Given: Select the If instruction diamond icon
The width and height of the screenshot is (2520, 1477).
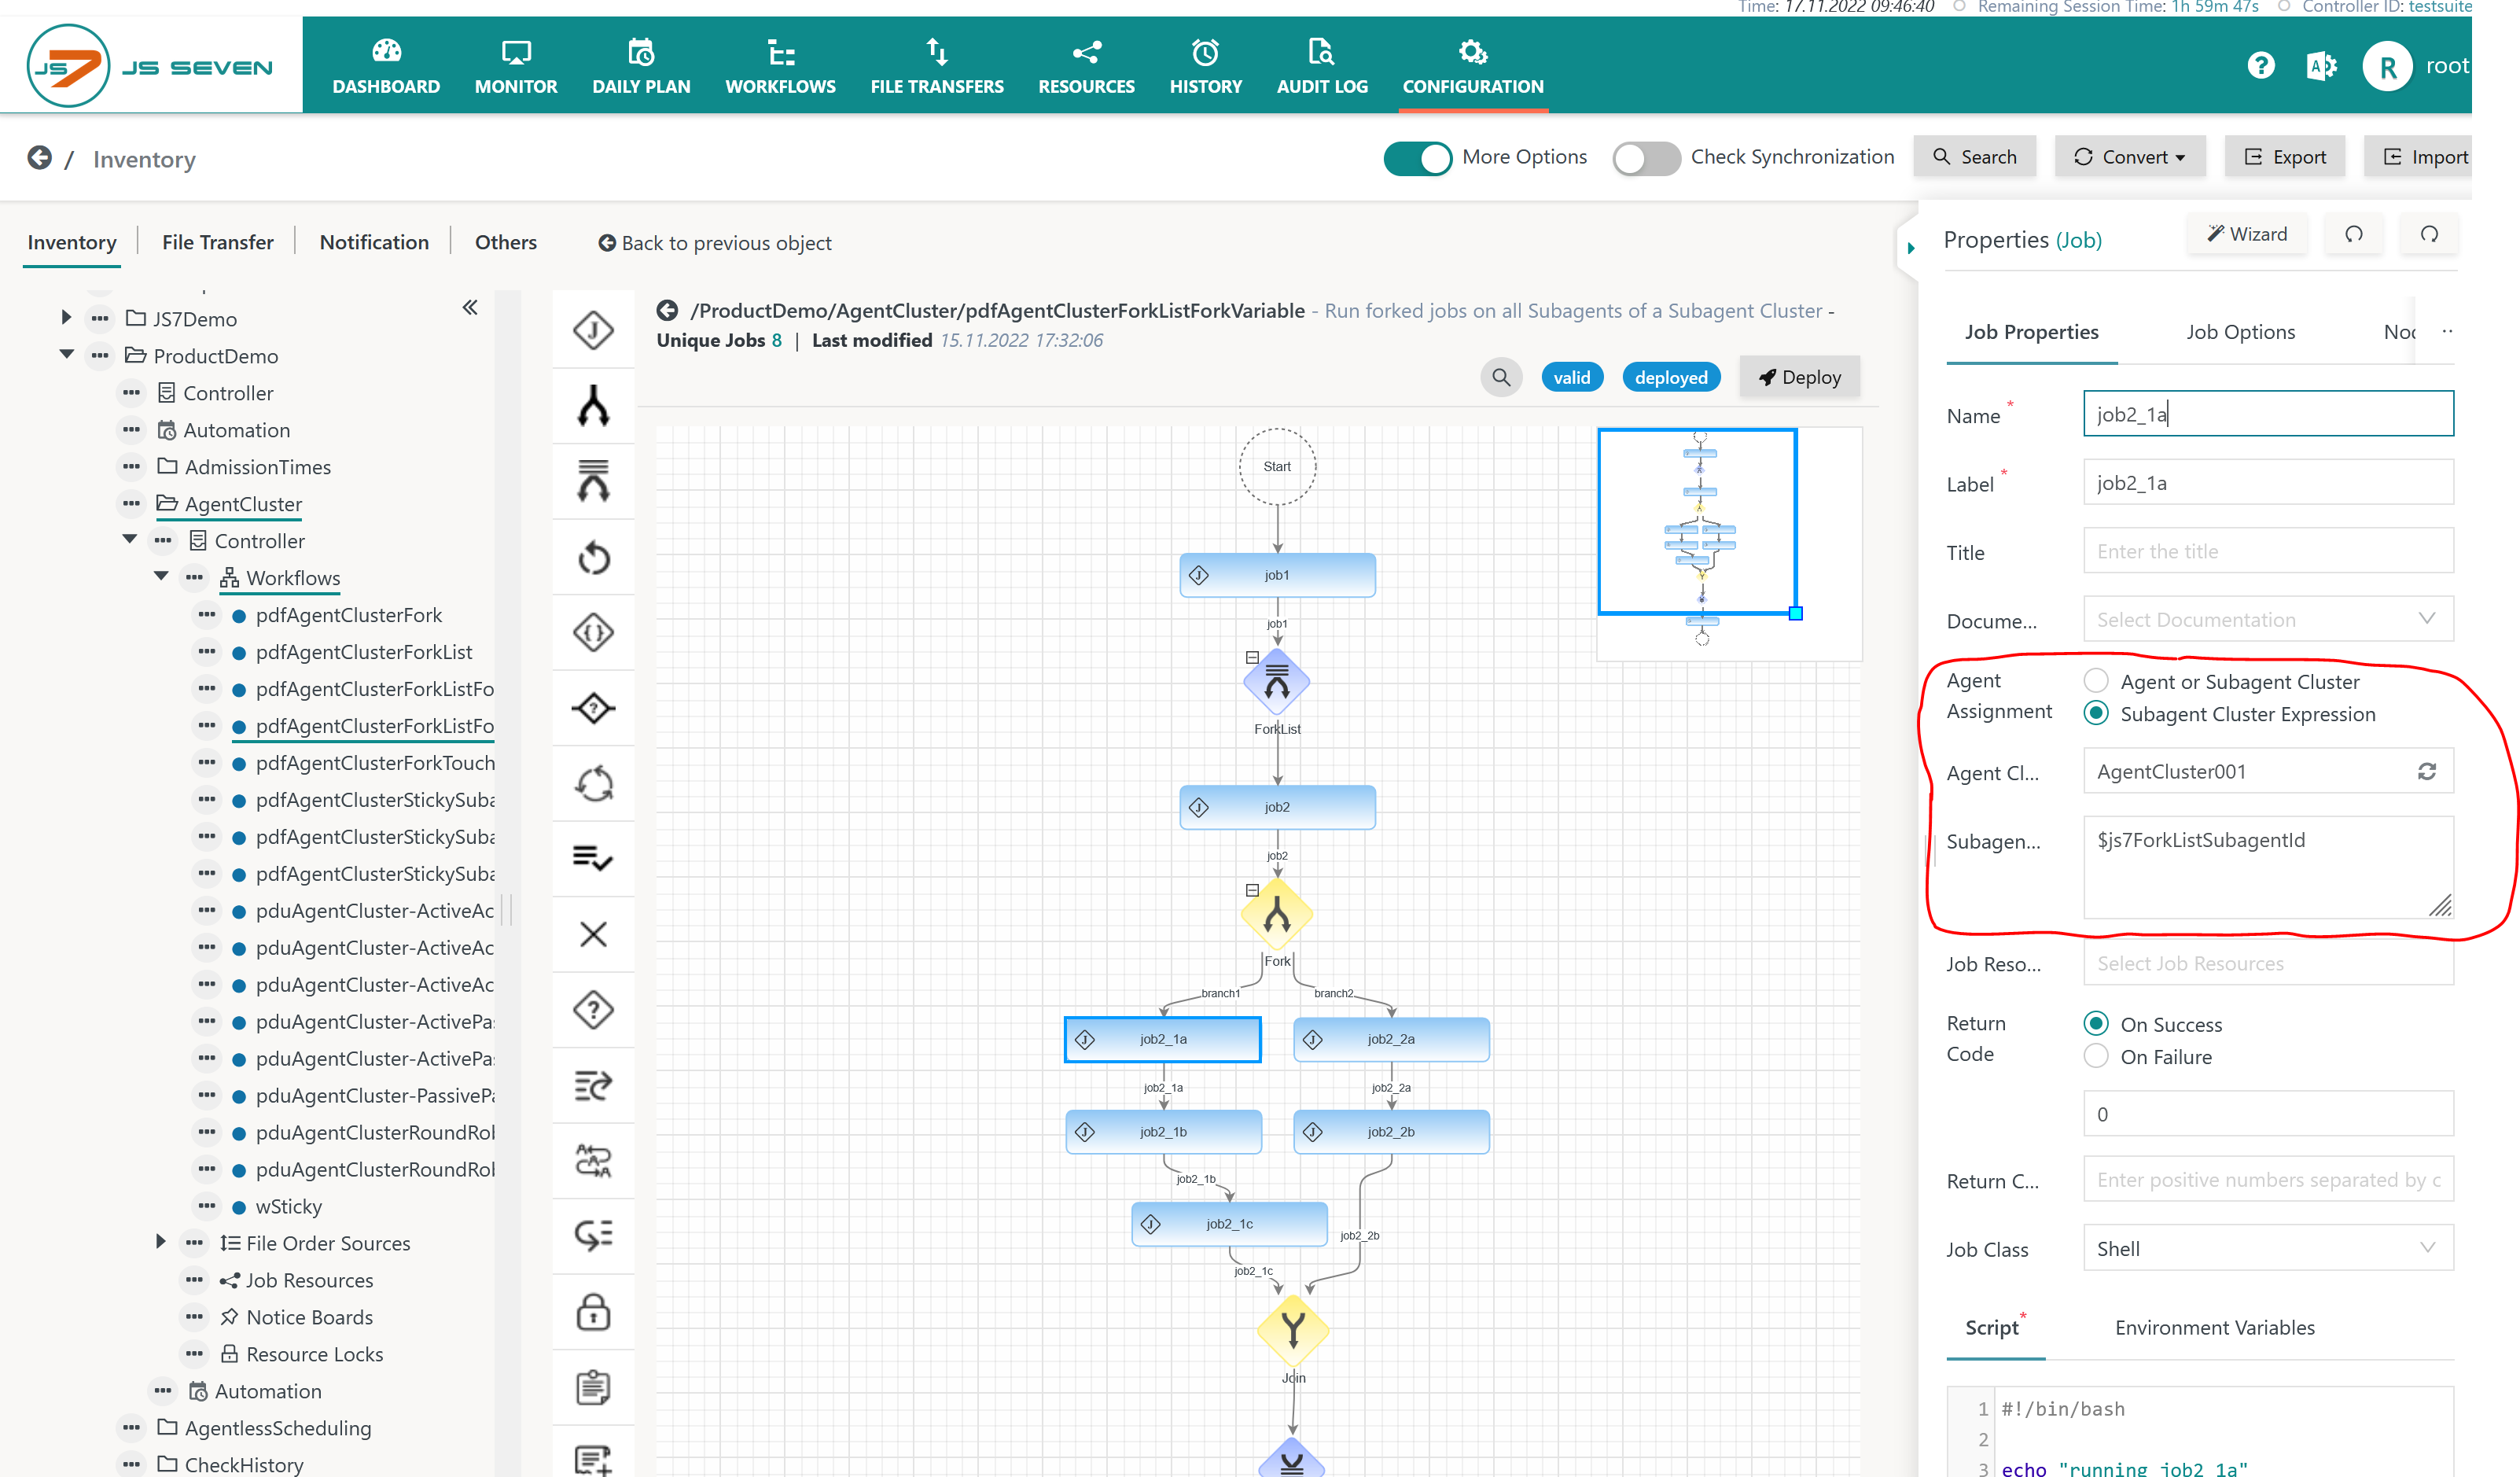Looking at the screenshot, I should point(593,708).
